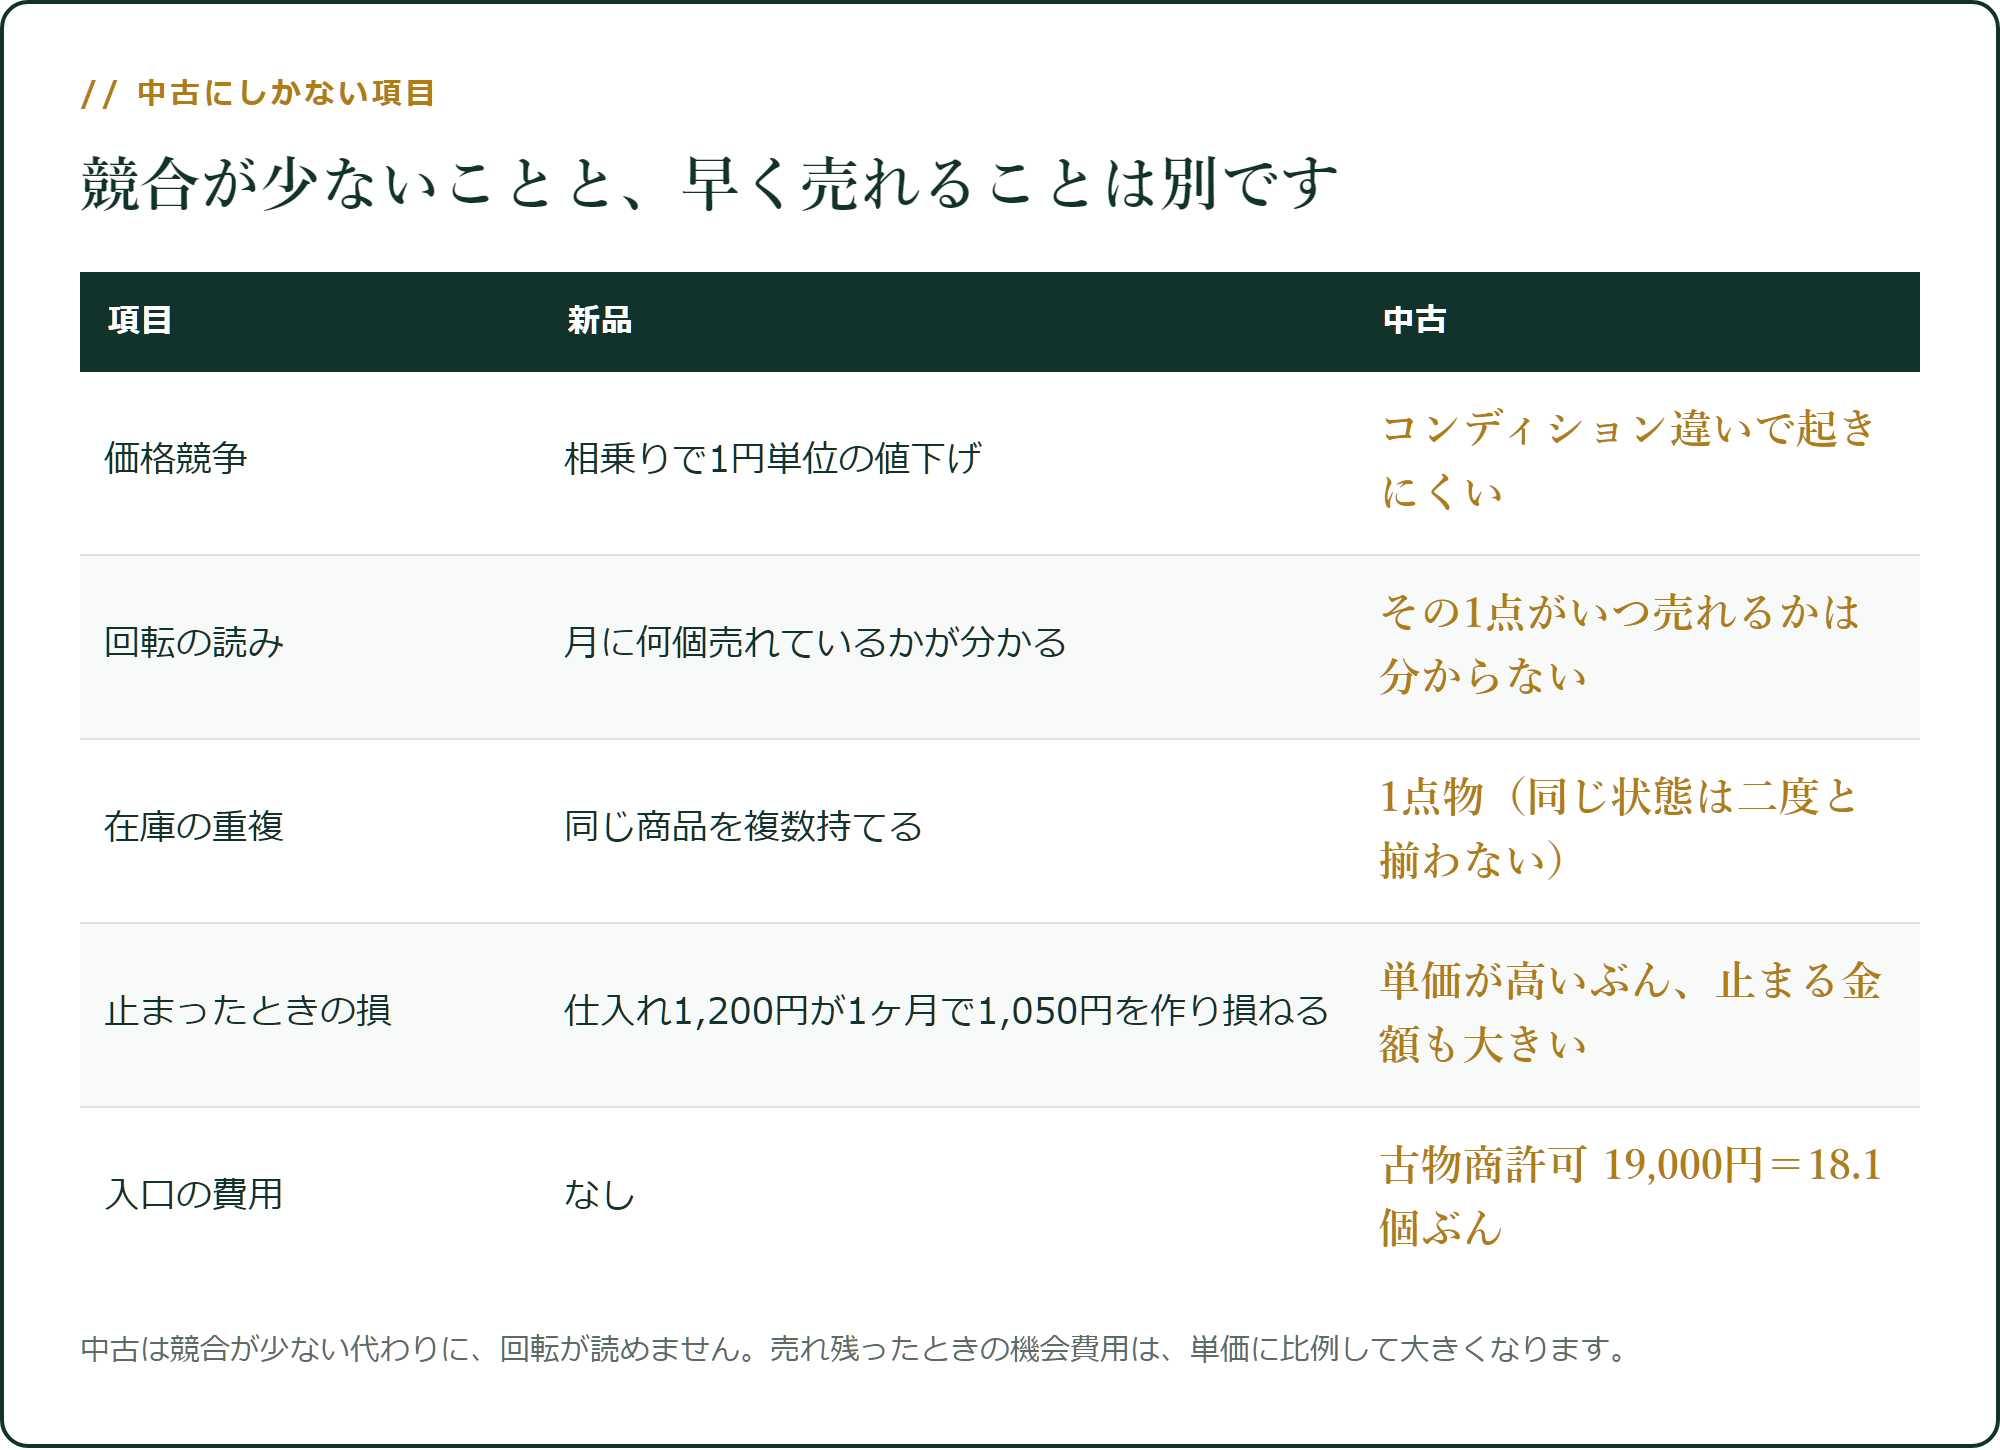
Task: Select the 回転の読み row label
Action: (x=194, y=643)
